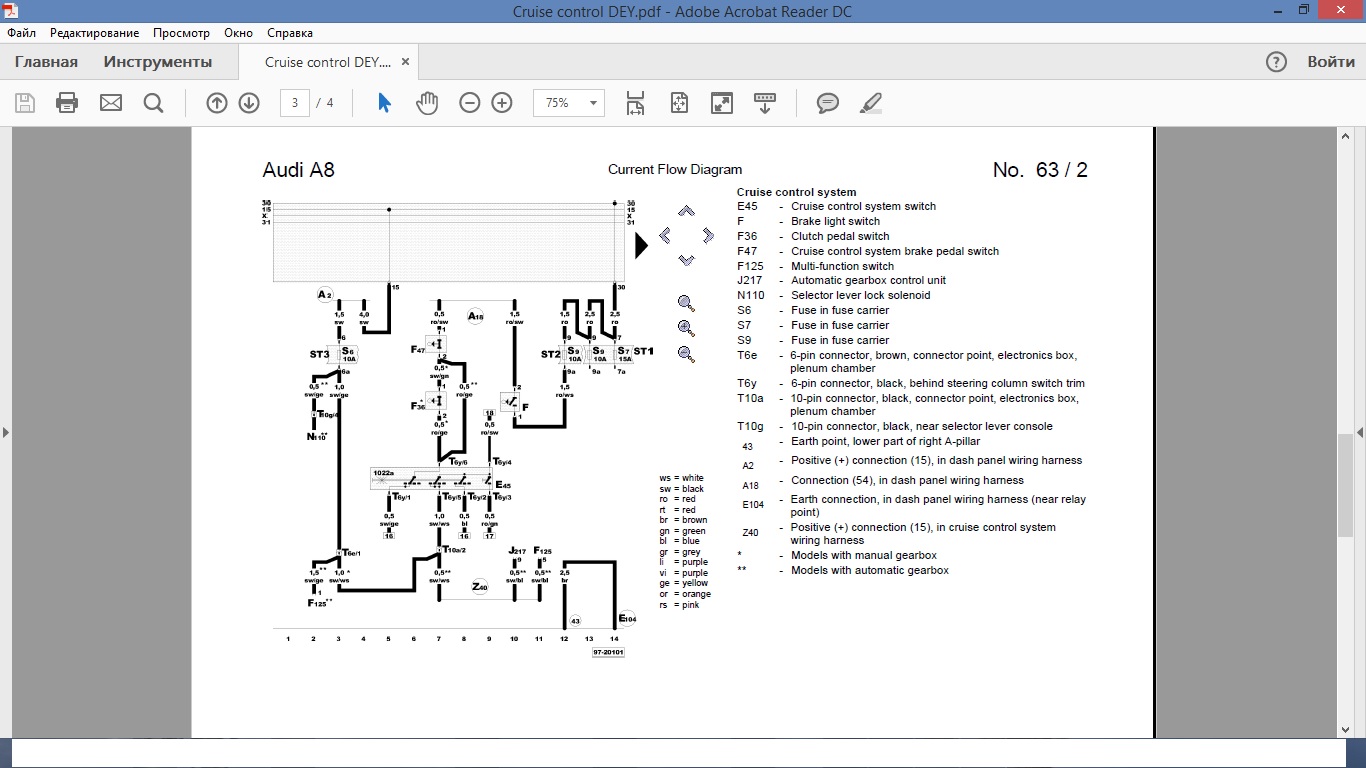The height and width of the screenshot is (768, 1366).
Task: Click the Print icon
Action: [67, 103]
